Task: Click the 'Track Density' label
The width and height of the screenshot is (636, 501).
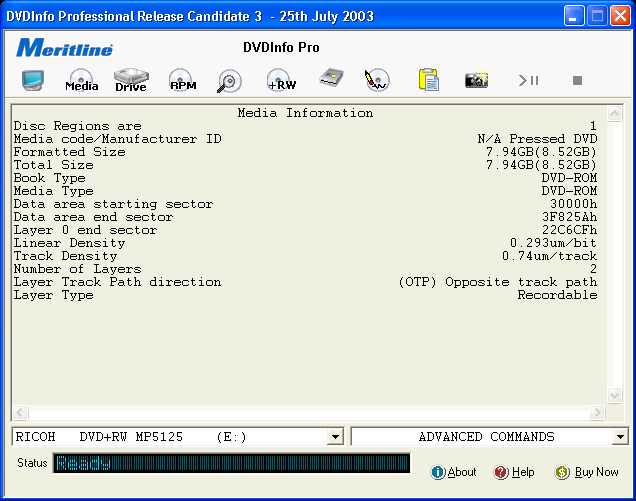Action: click(x=65, y=256)
